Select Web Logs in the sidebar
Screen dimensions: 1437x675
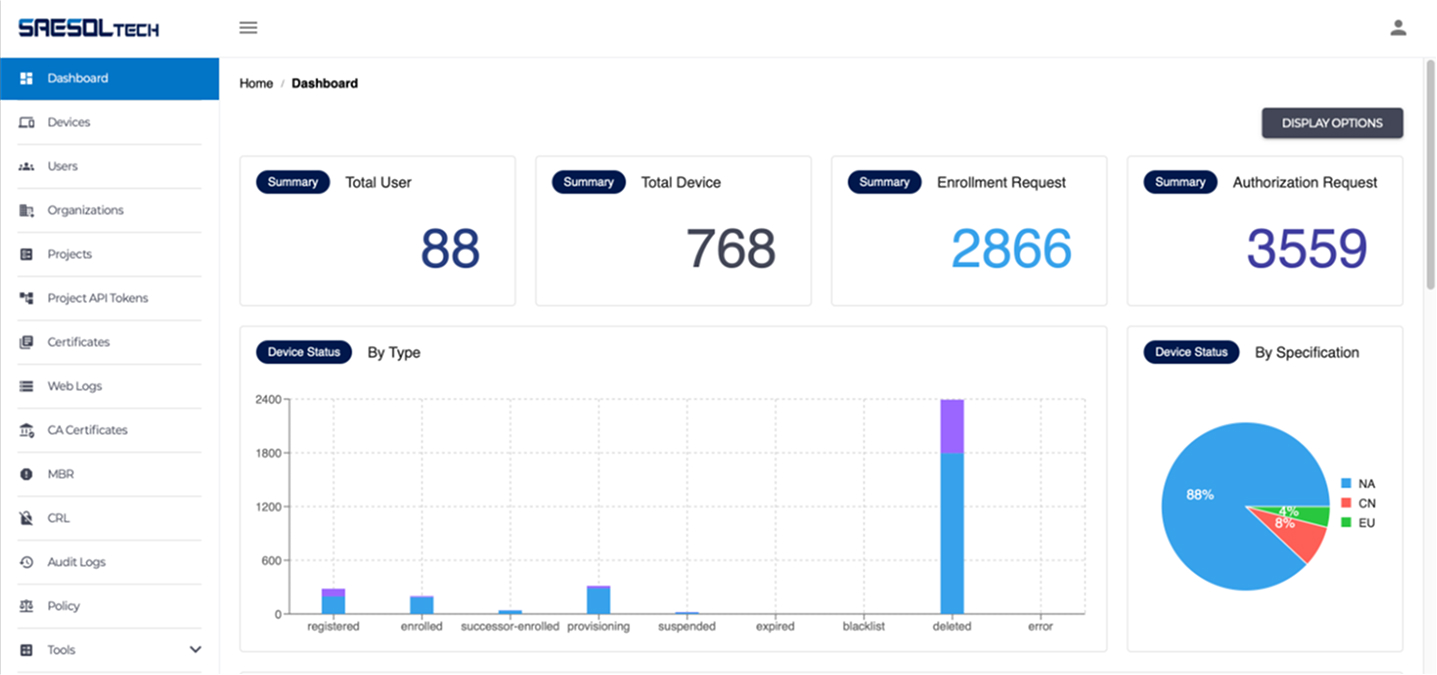click(x=74, y=386)
